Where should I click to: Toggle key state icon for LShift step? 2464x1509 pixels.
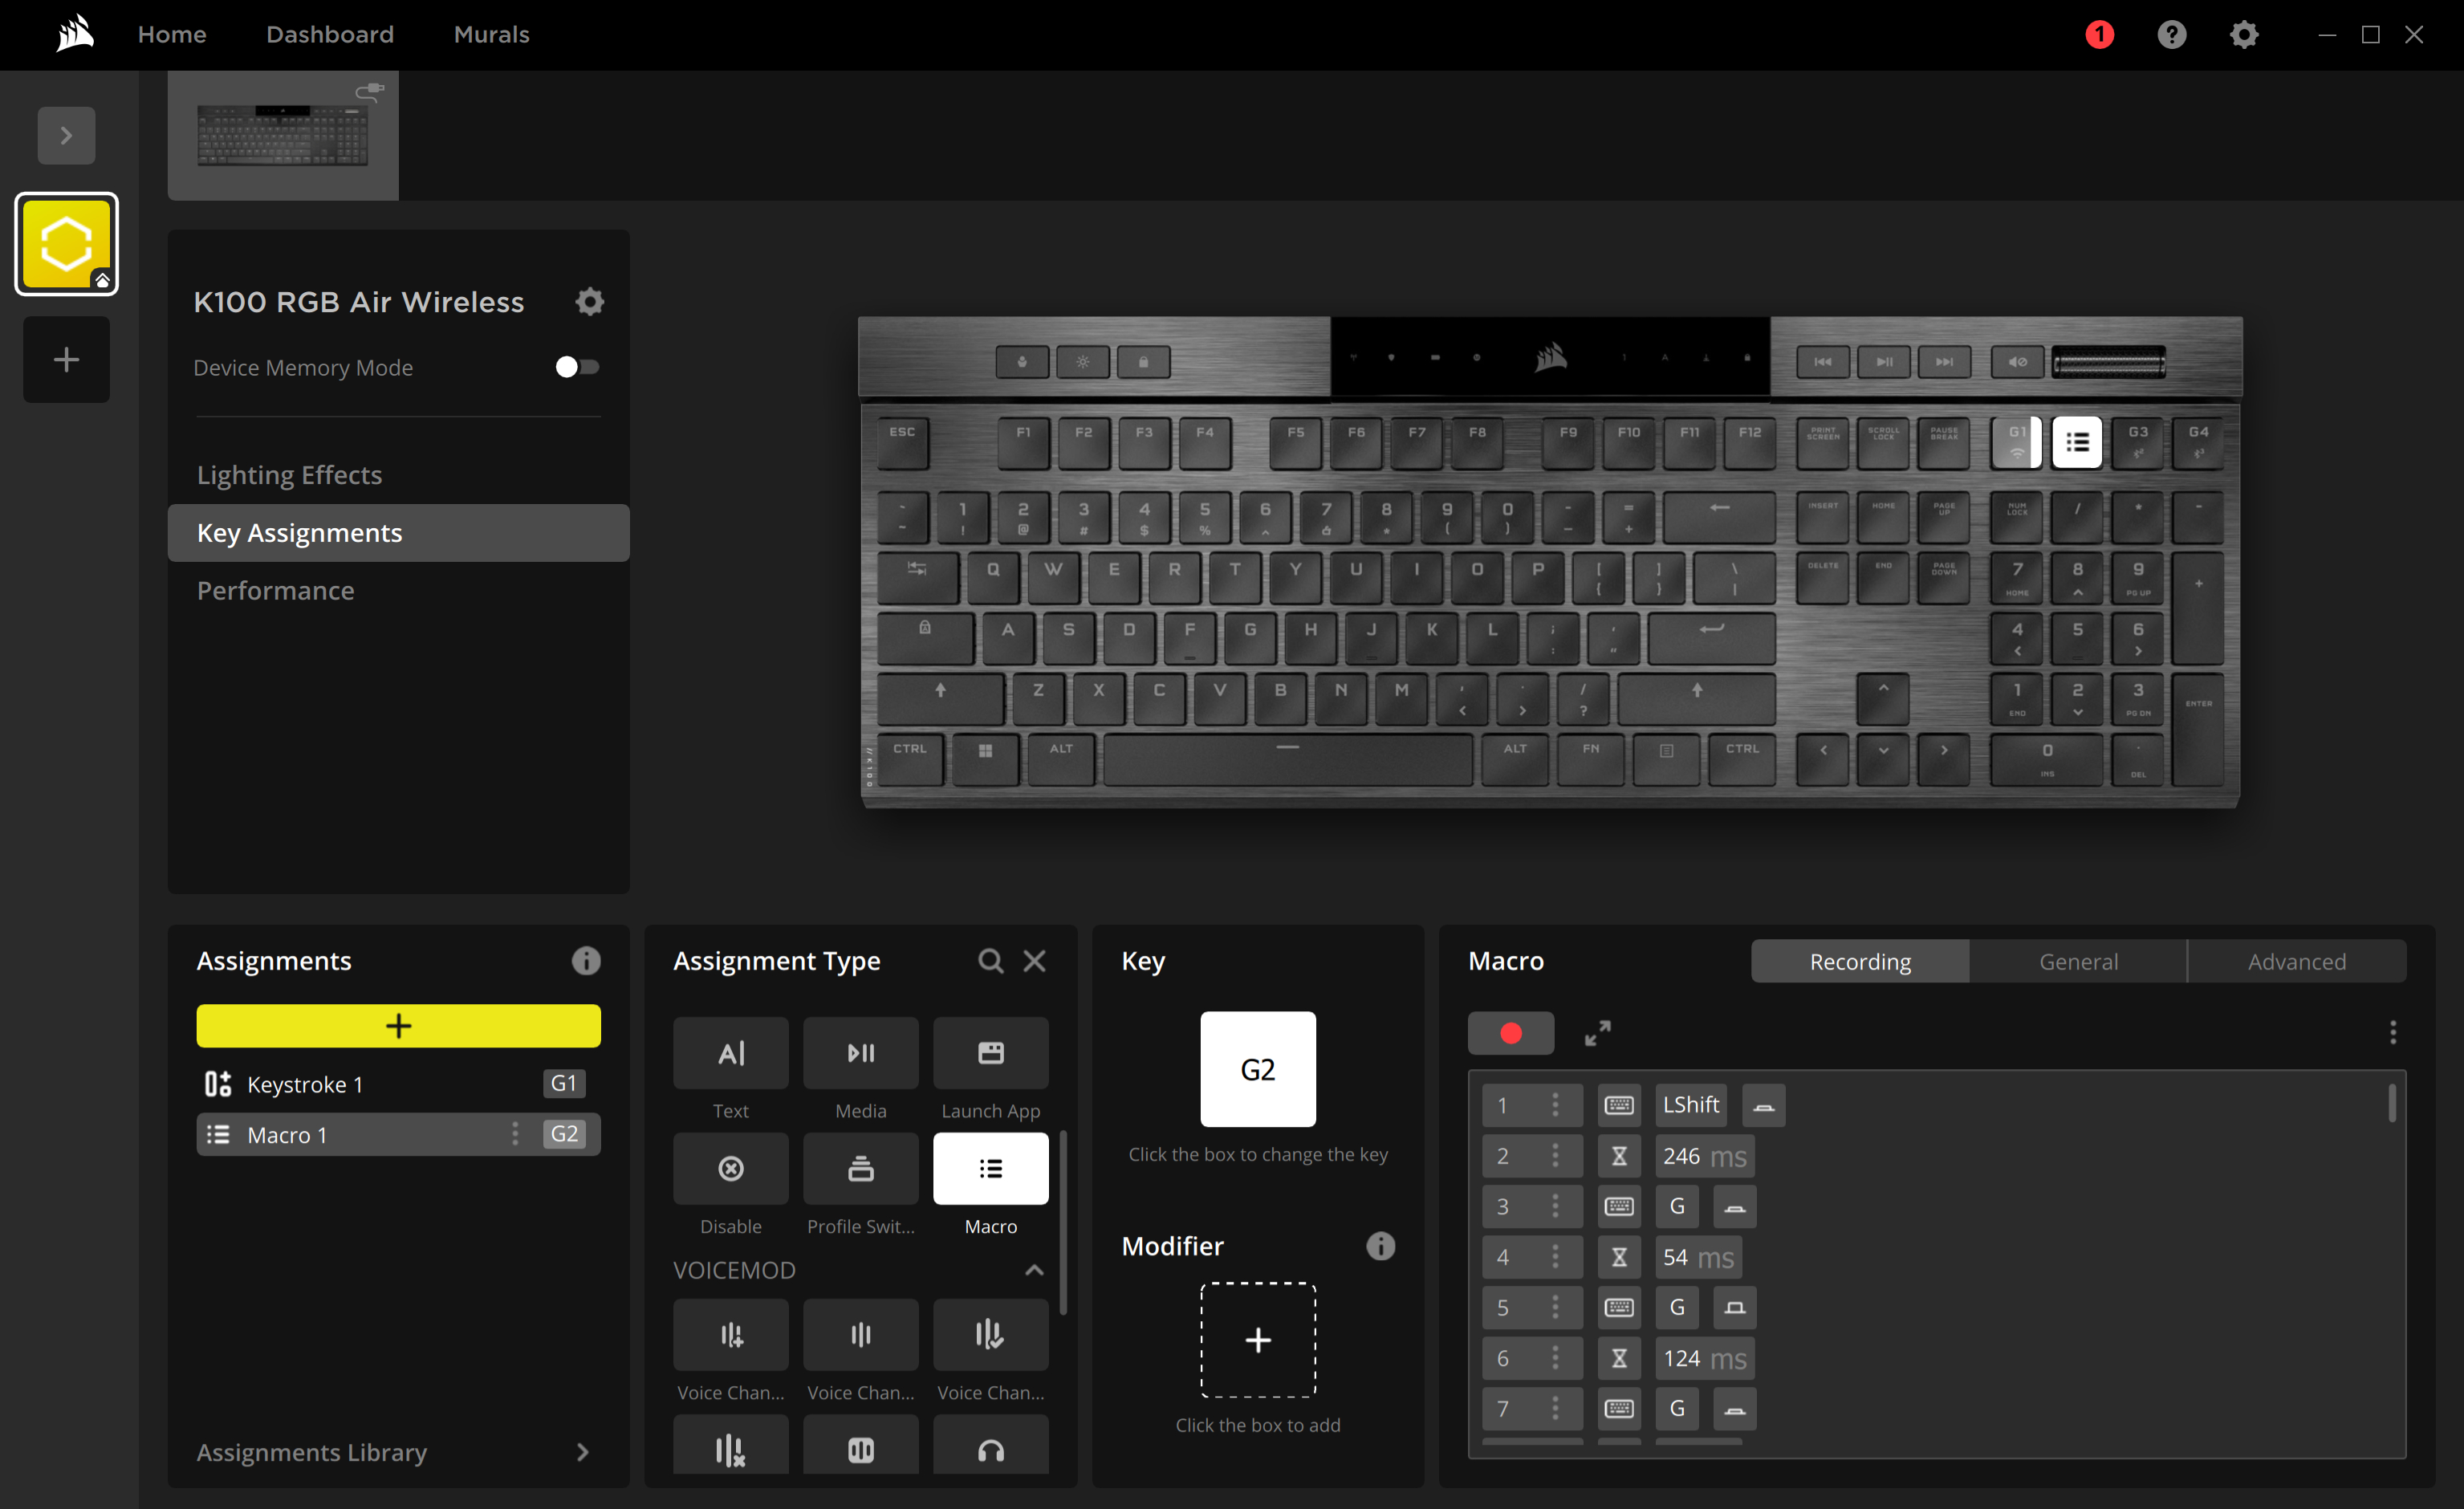click(x=1763, y=1105)
